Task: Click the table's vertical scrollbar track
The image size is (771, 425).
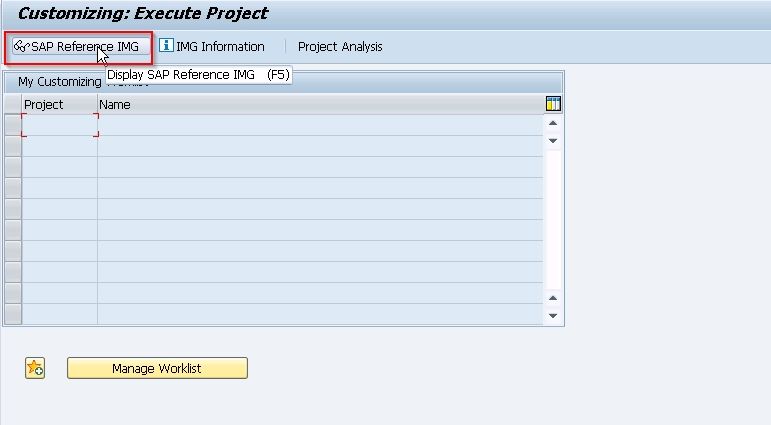Action: [x=553, y=219]
